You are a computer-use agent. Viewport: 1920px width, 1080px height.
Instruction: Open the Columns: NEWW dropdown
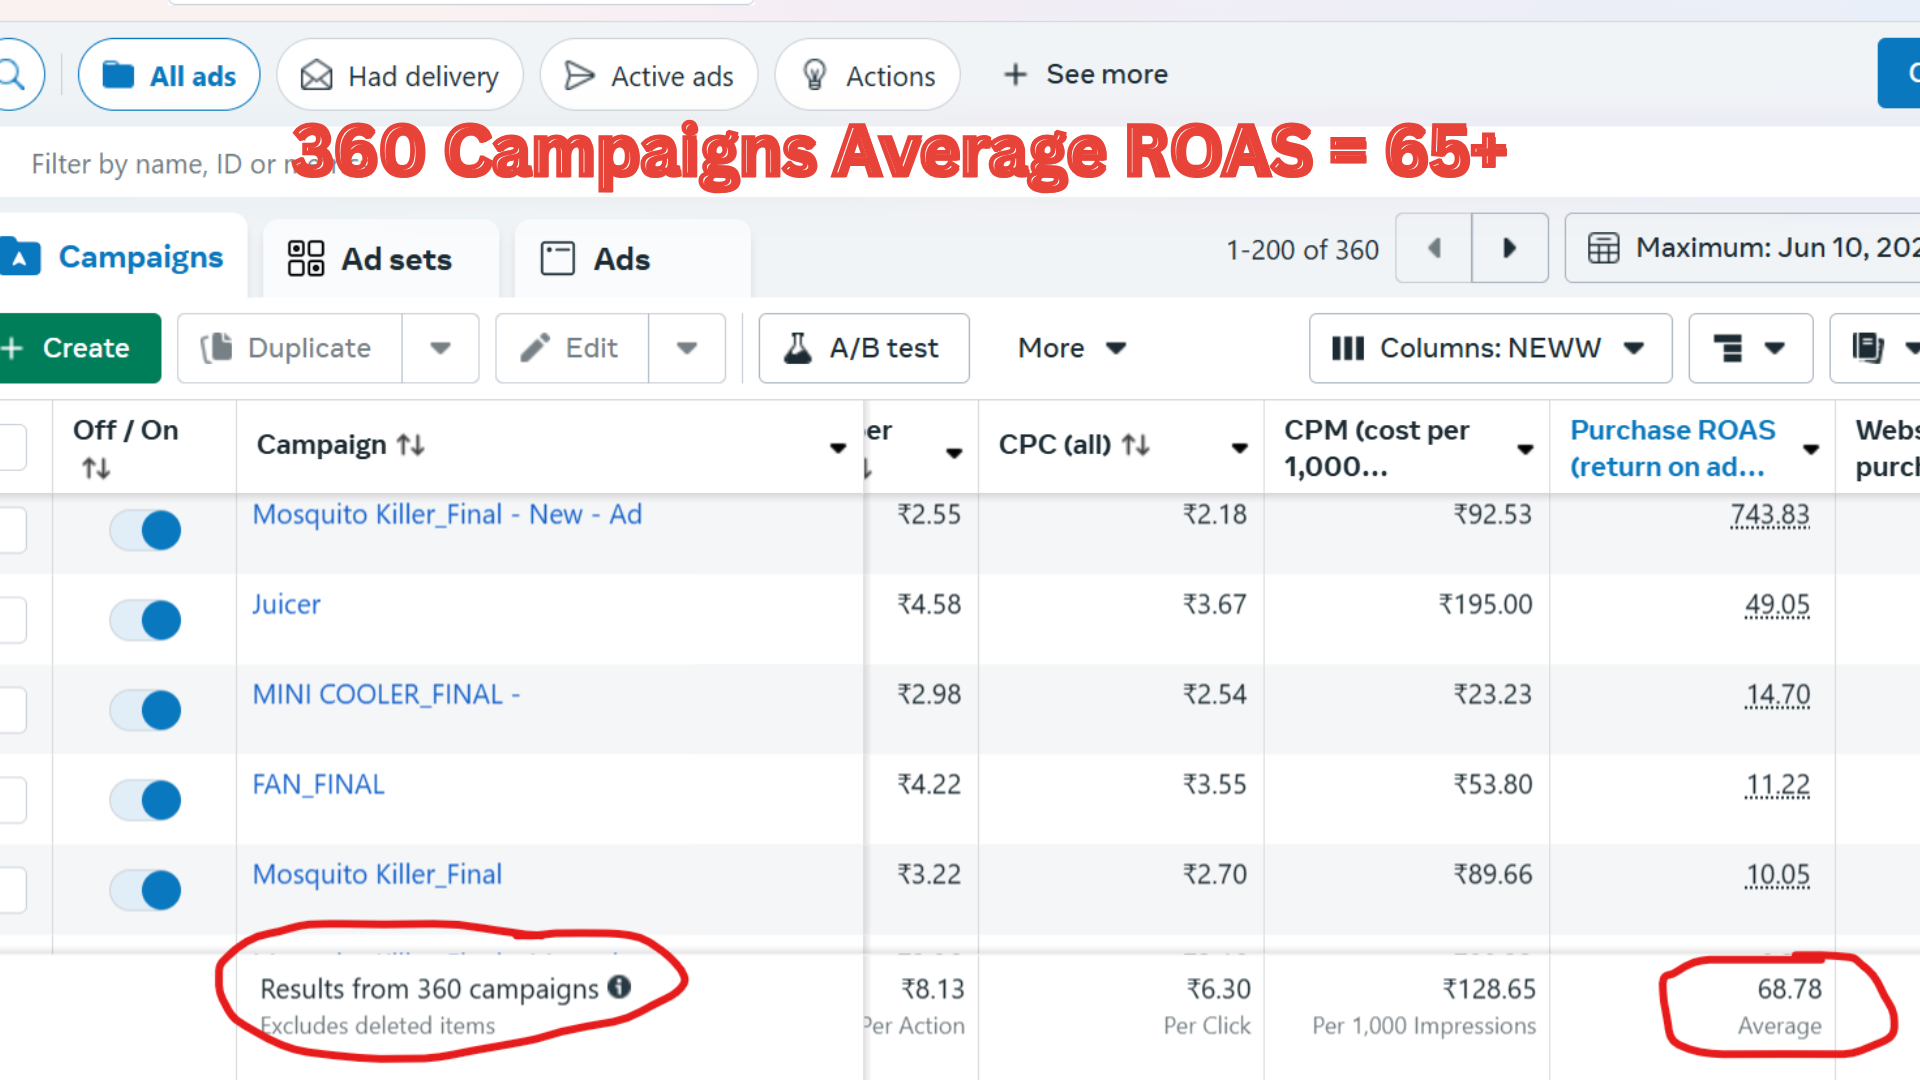(x=1489, y=348)
